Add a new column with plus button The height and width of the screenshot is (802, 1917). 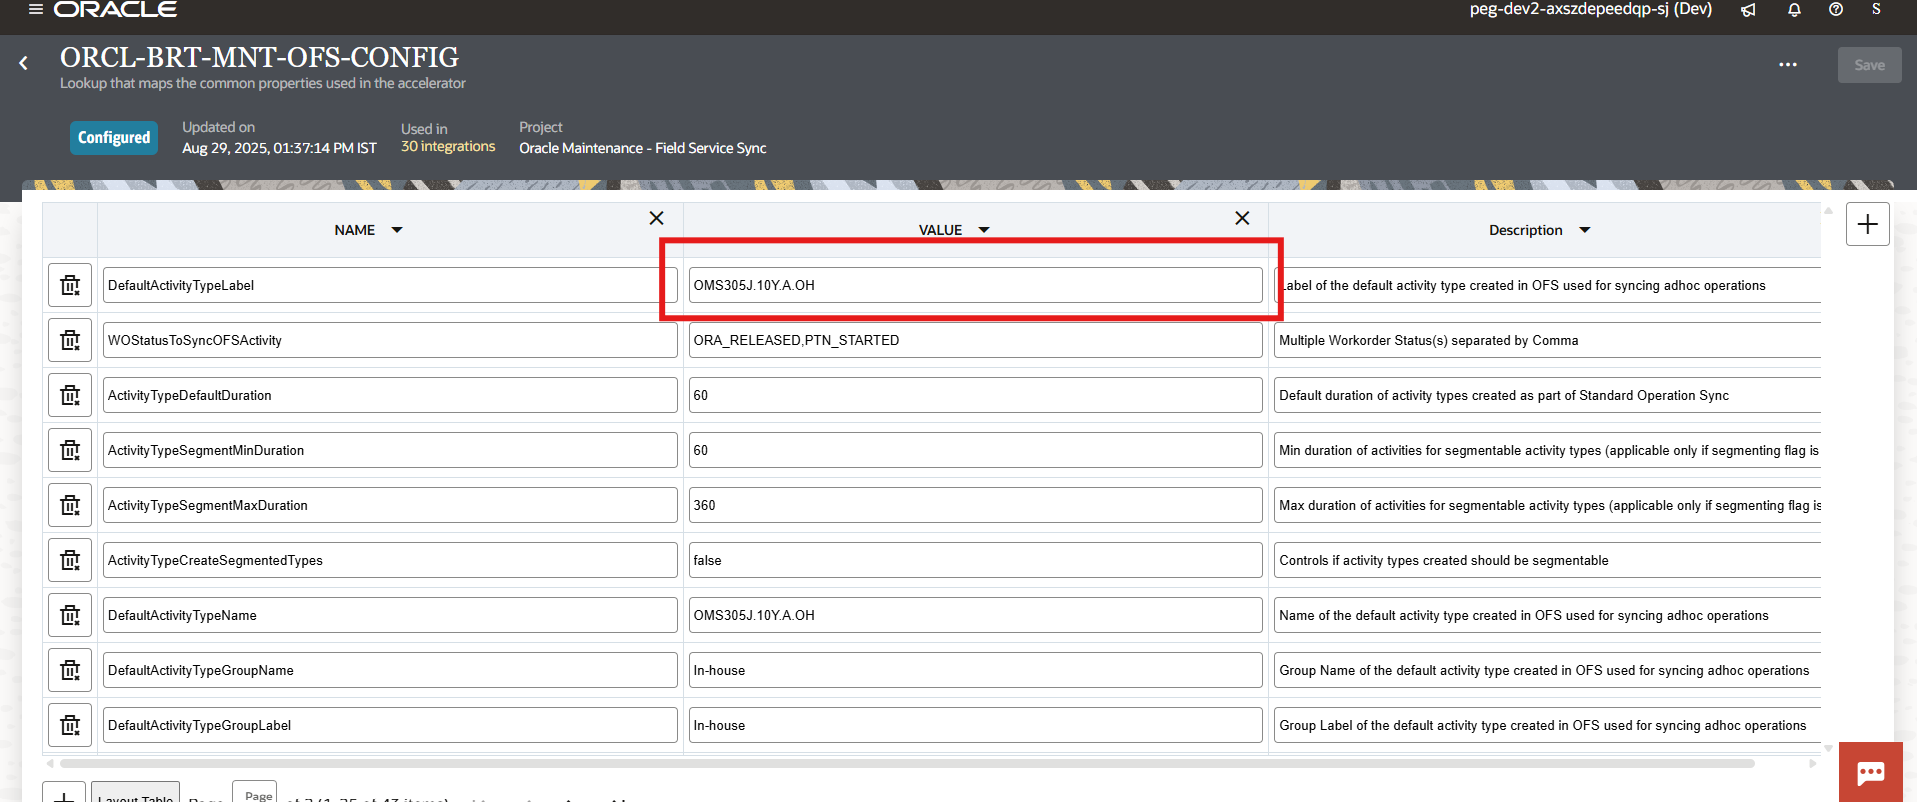[1867, 224]
